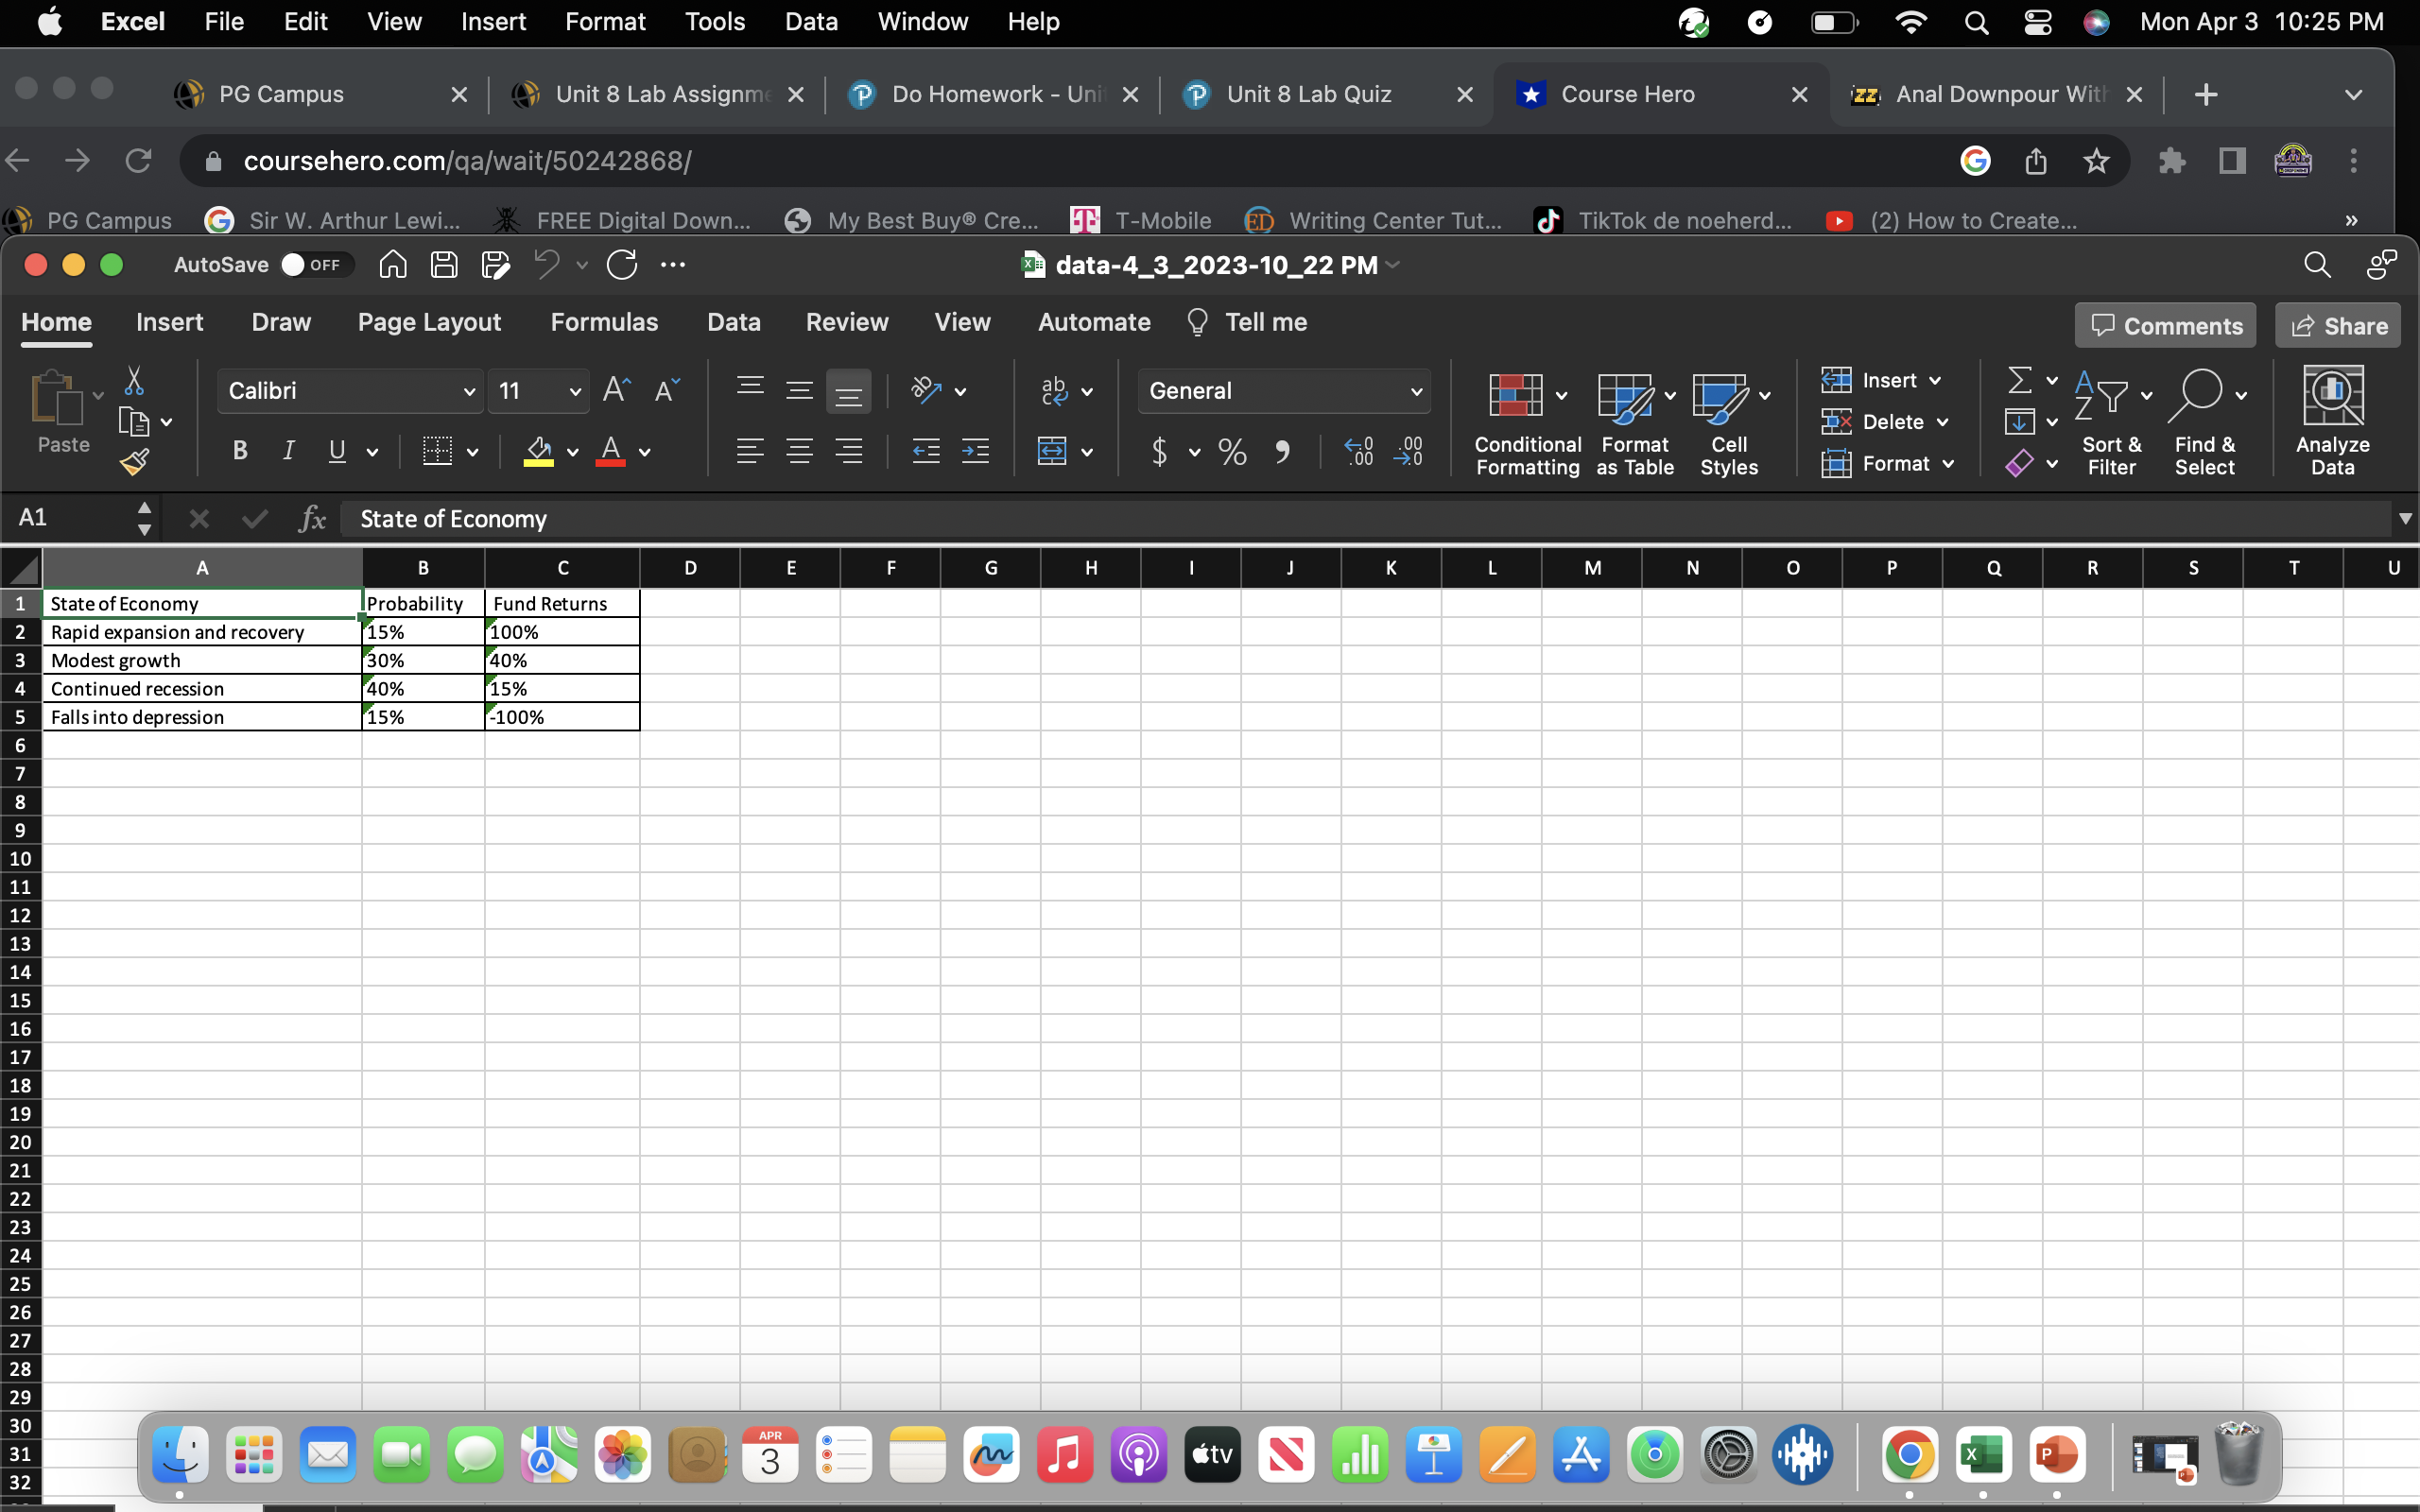Click the AutoSum icon

(x=2019, y=380)
